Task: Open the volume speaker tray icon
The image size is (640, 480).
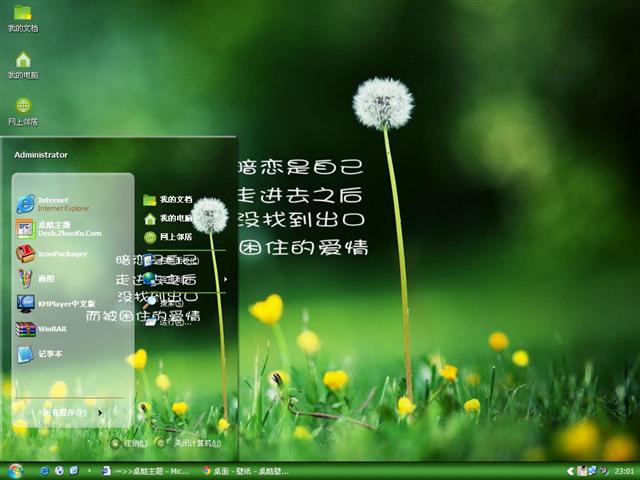Action: pyautogui.click(x=603, y=471)
